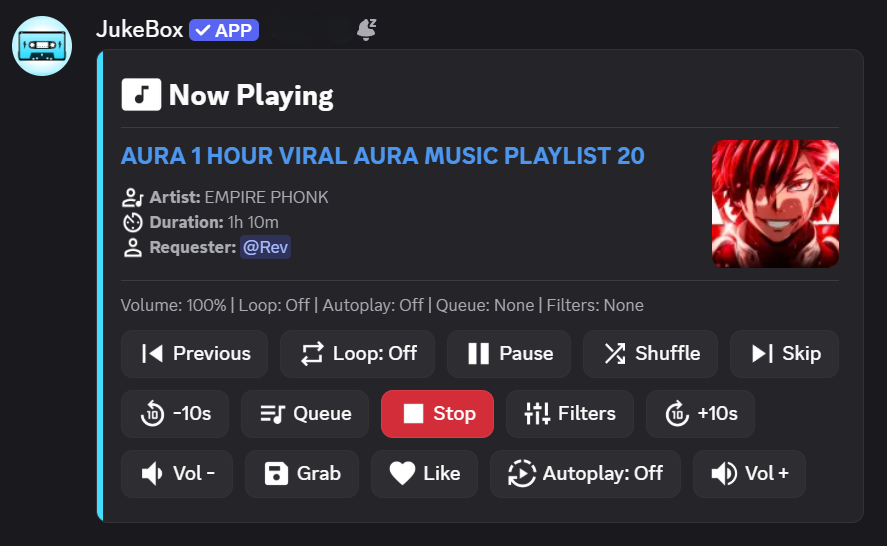Click the @Rev requester mention
Image resolution: width=887 pixels, height=546 pixels.
point(265,247)
